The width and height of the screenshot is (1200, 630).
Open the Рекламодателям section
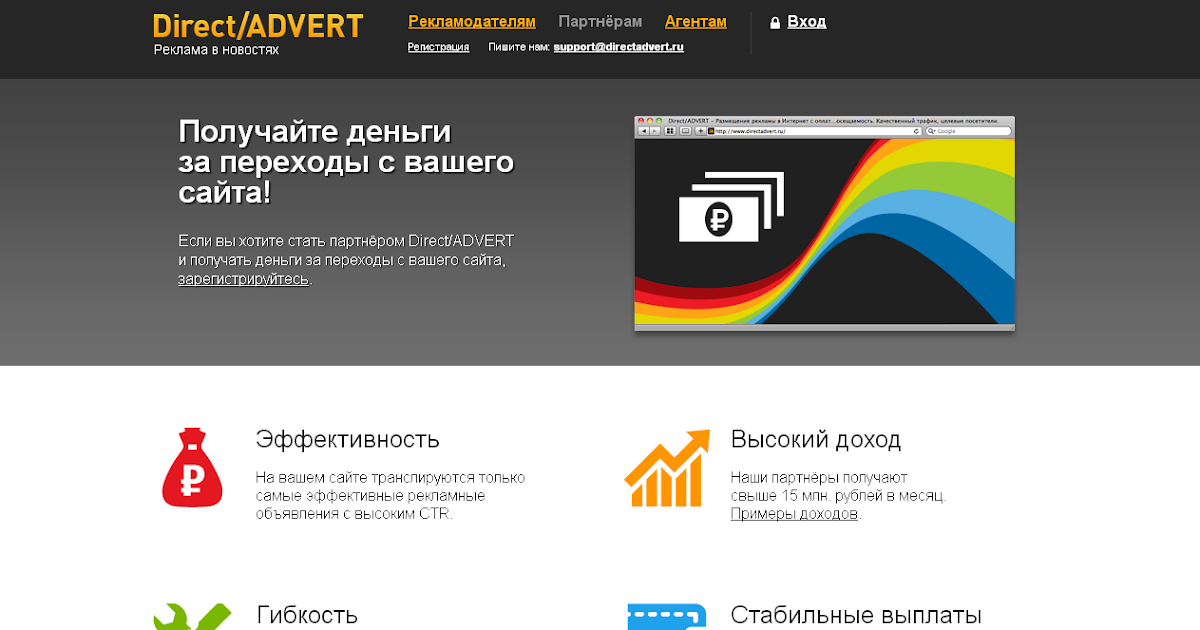click(x=472, y=22)
